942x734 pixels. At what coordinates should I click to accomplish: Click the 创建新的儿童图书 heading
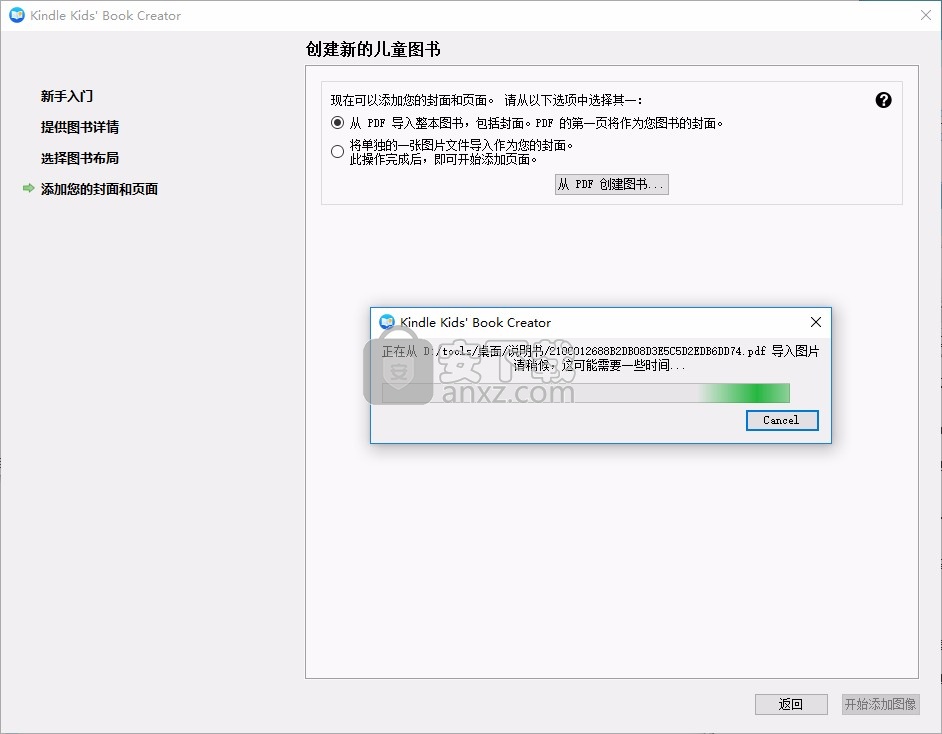point(373,49)
